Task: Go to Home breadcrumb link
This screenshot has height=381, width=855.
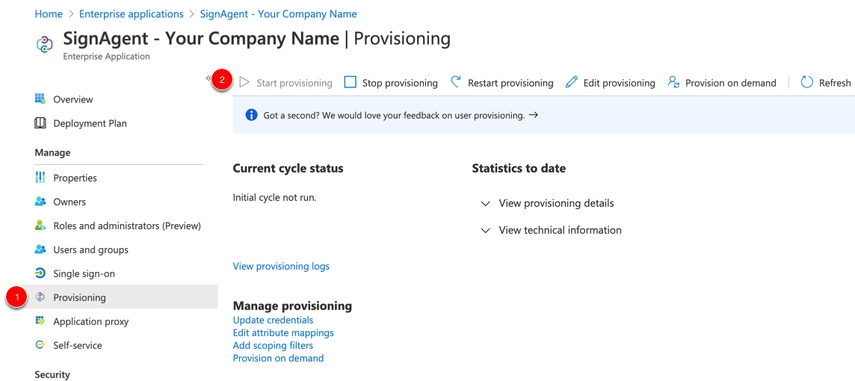Action: click(49, 14)
